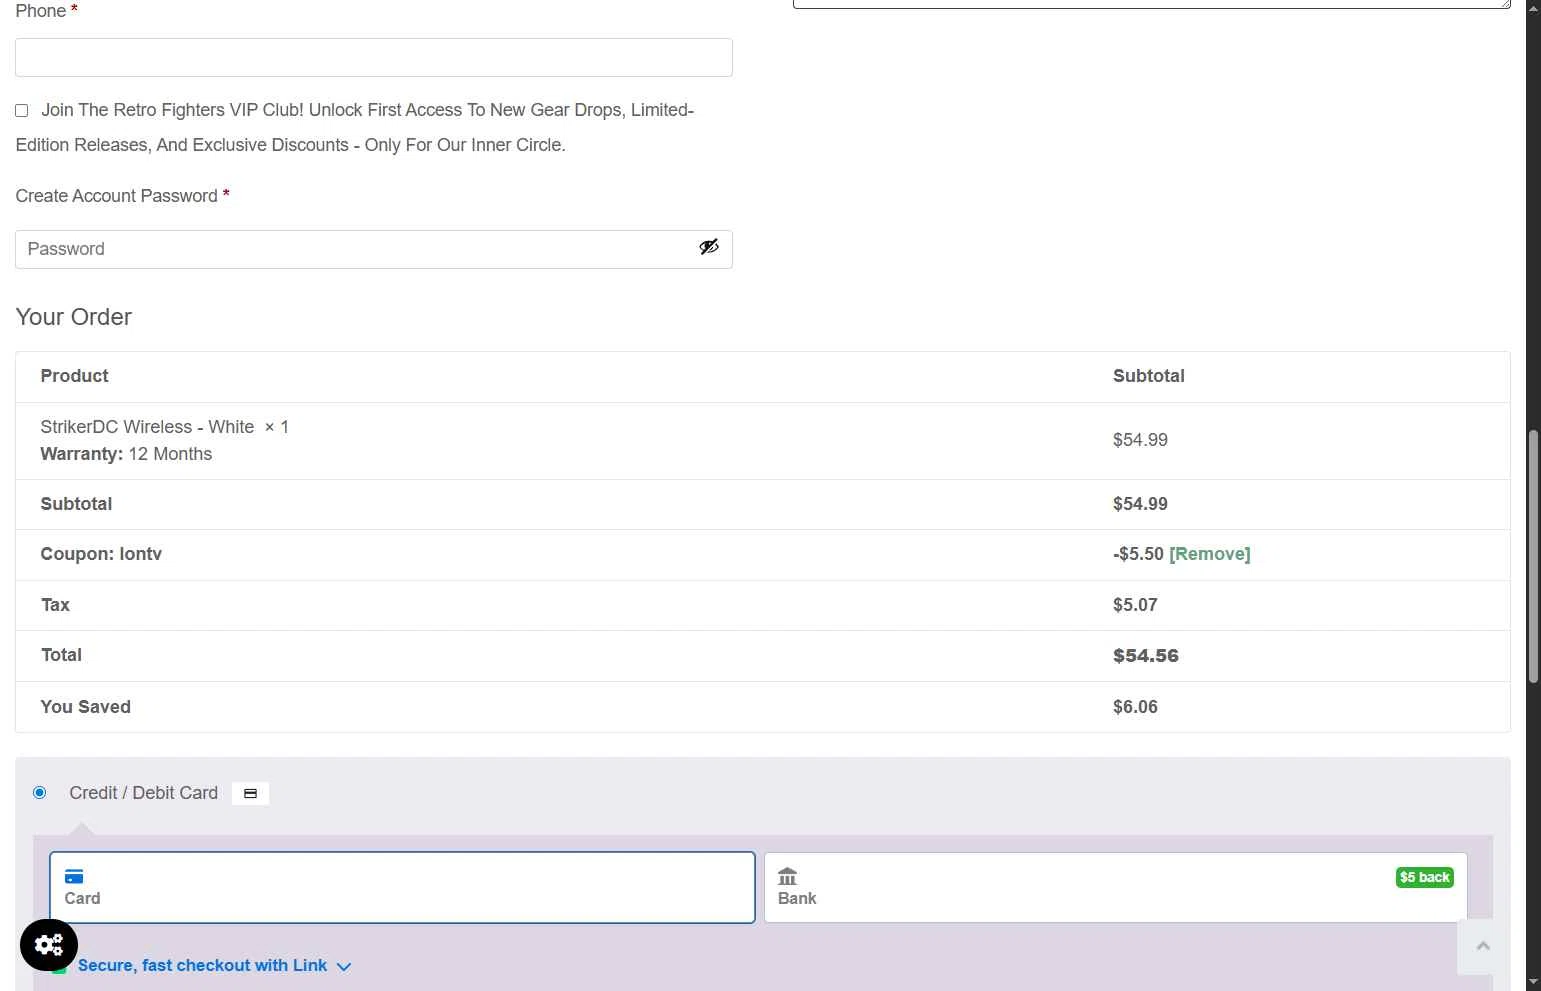The height and width of the screenshot is (991, 1541).
Task: Choose the Bank payment tab
Action: click(1115, 887)
